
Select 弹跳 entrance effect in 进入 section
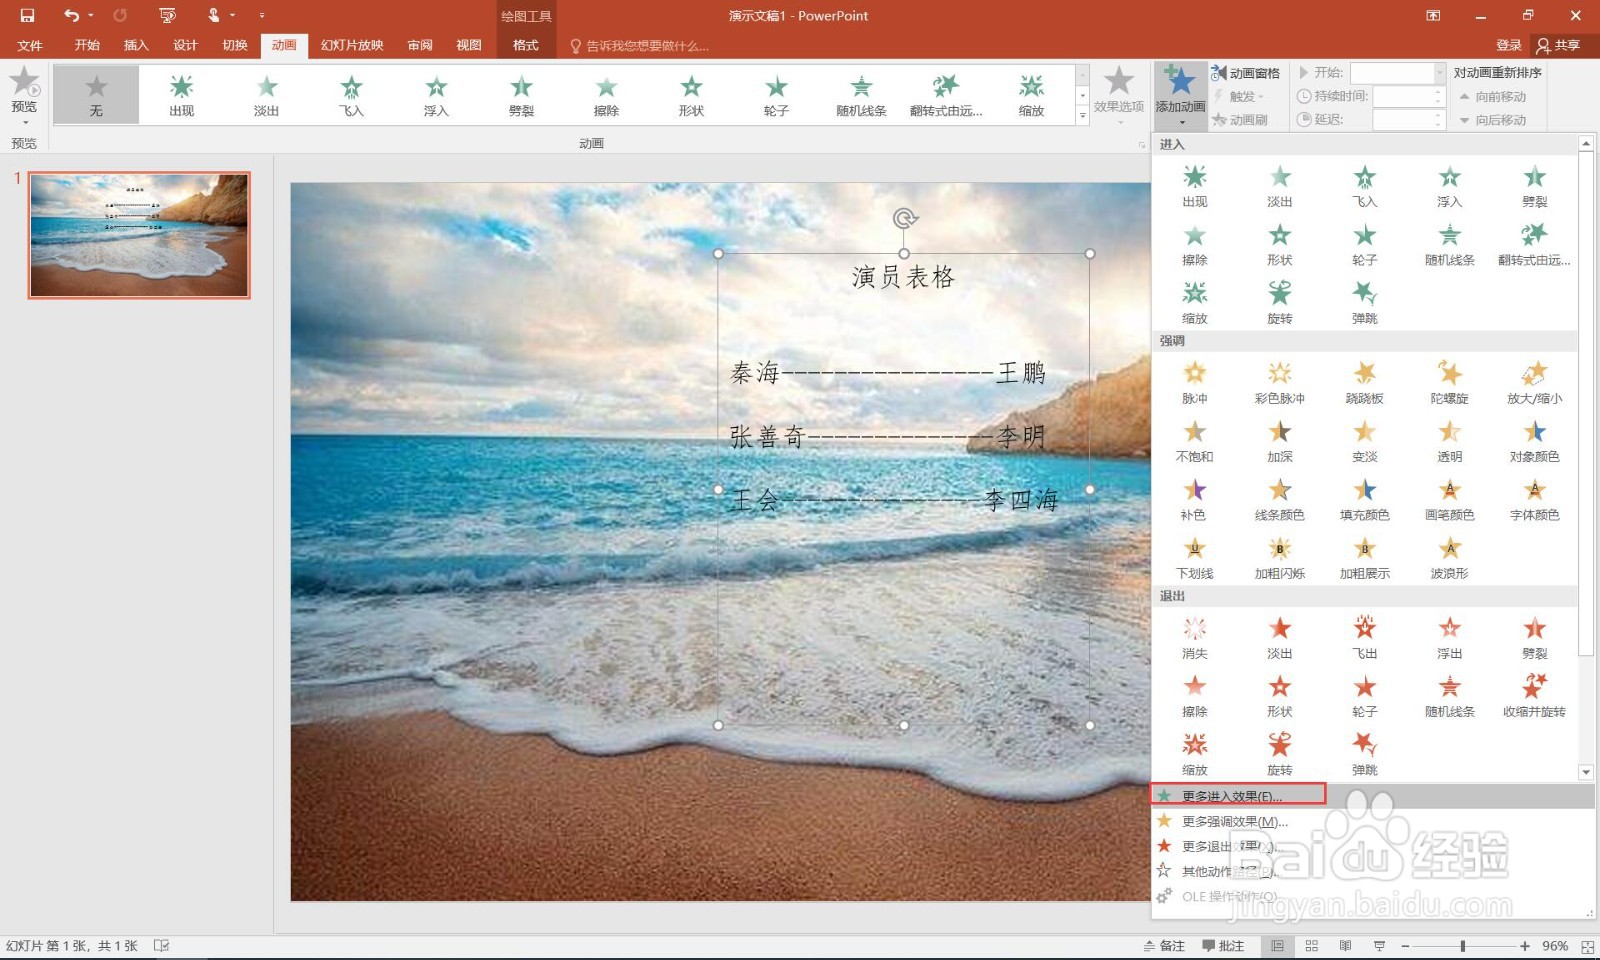(1365, 302)
